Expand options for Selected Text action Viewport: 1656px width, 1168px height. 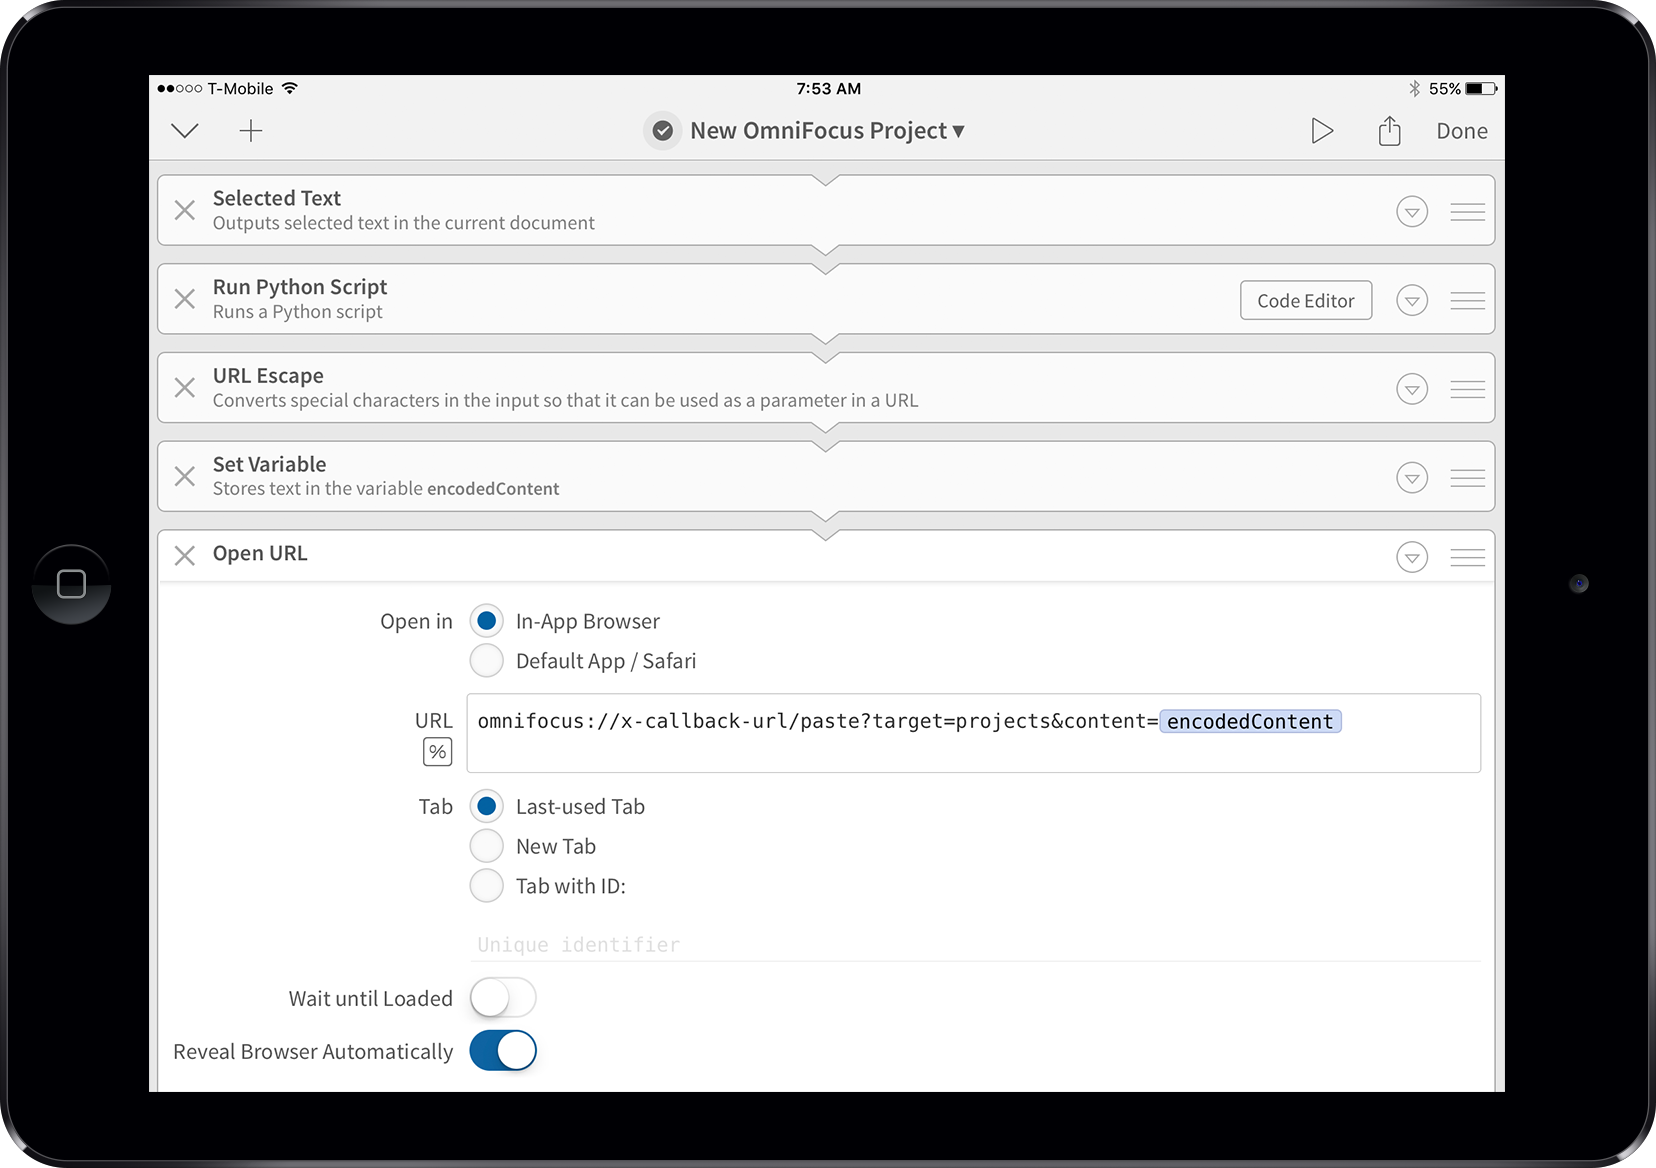tap(1412, 211)
